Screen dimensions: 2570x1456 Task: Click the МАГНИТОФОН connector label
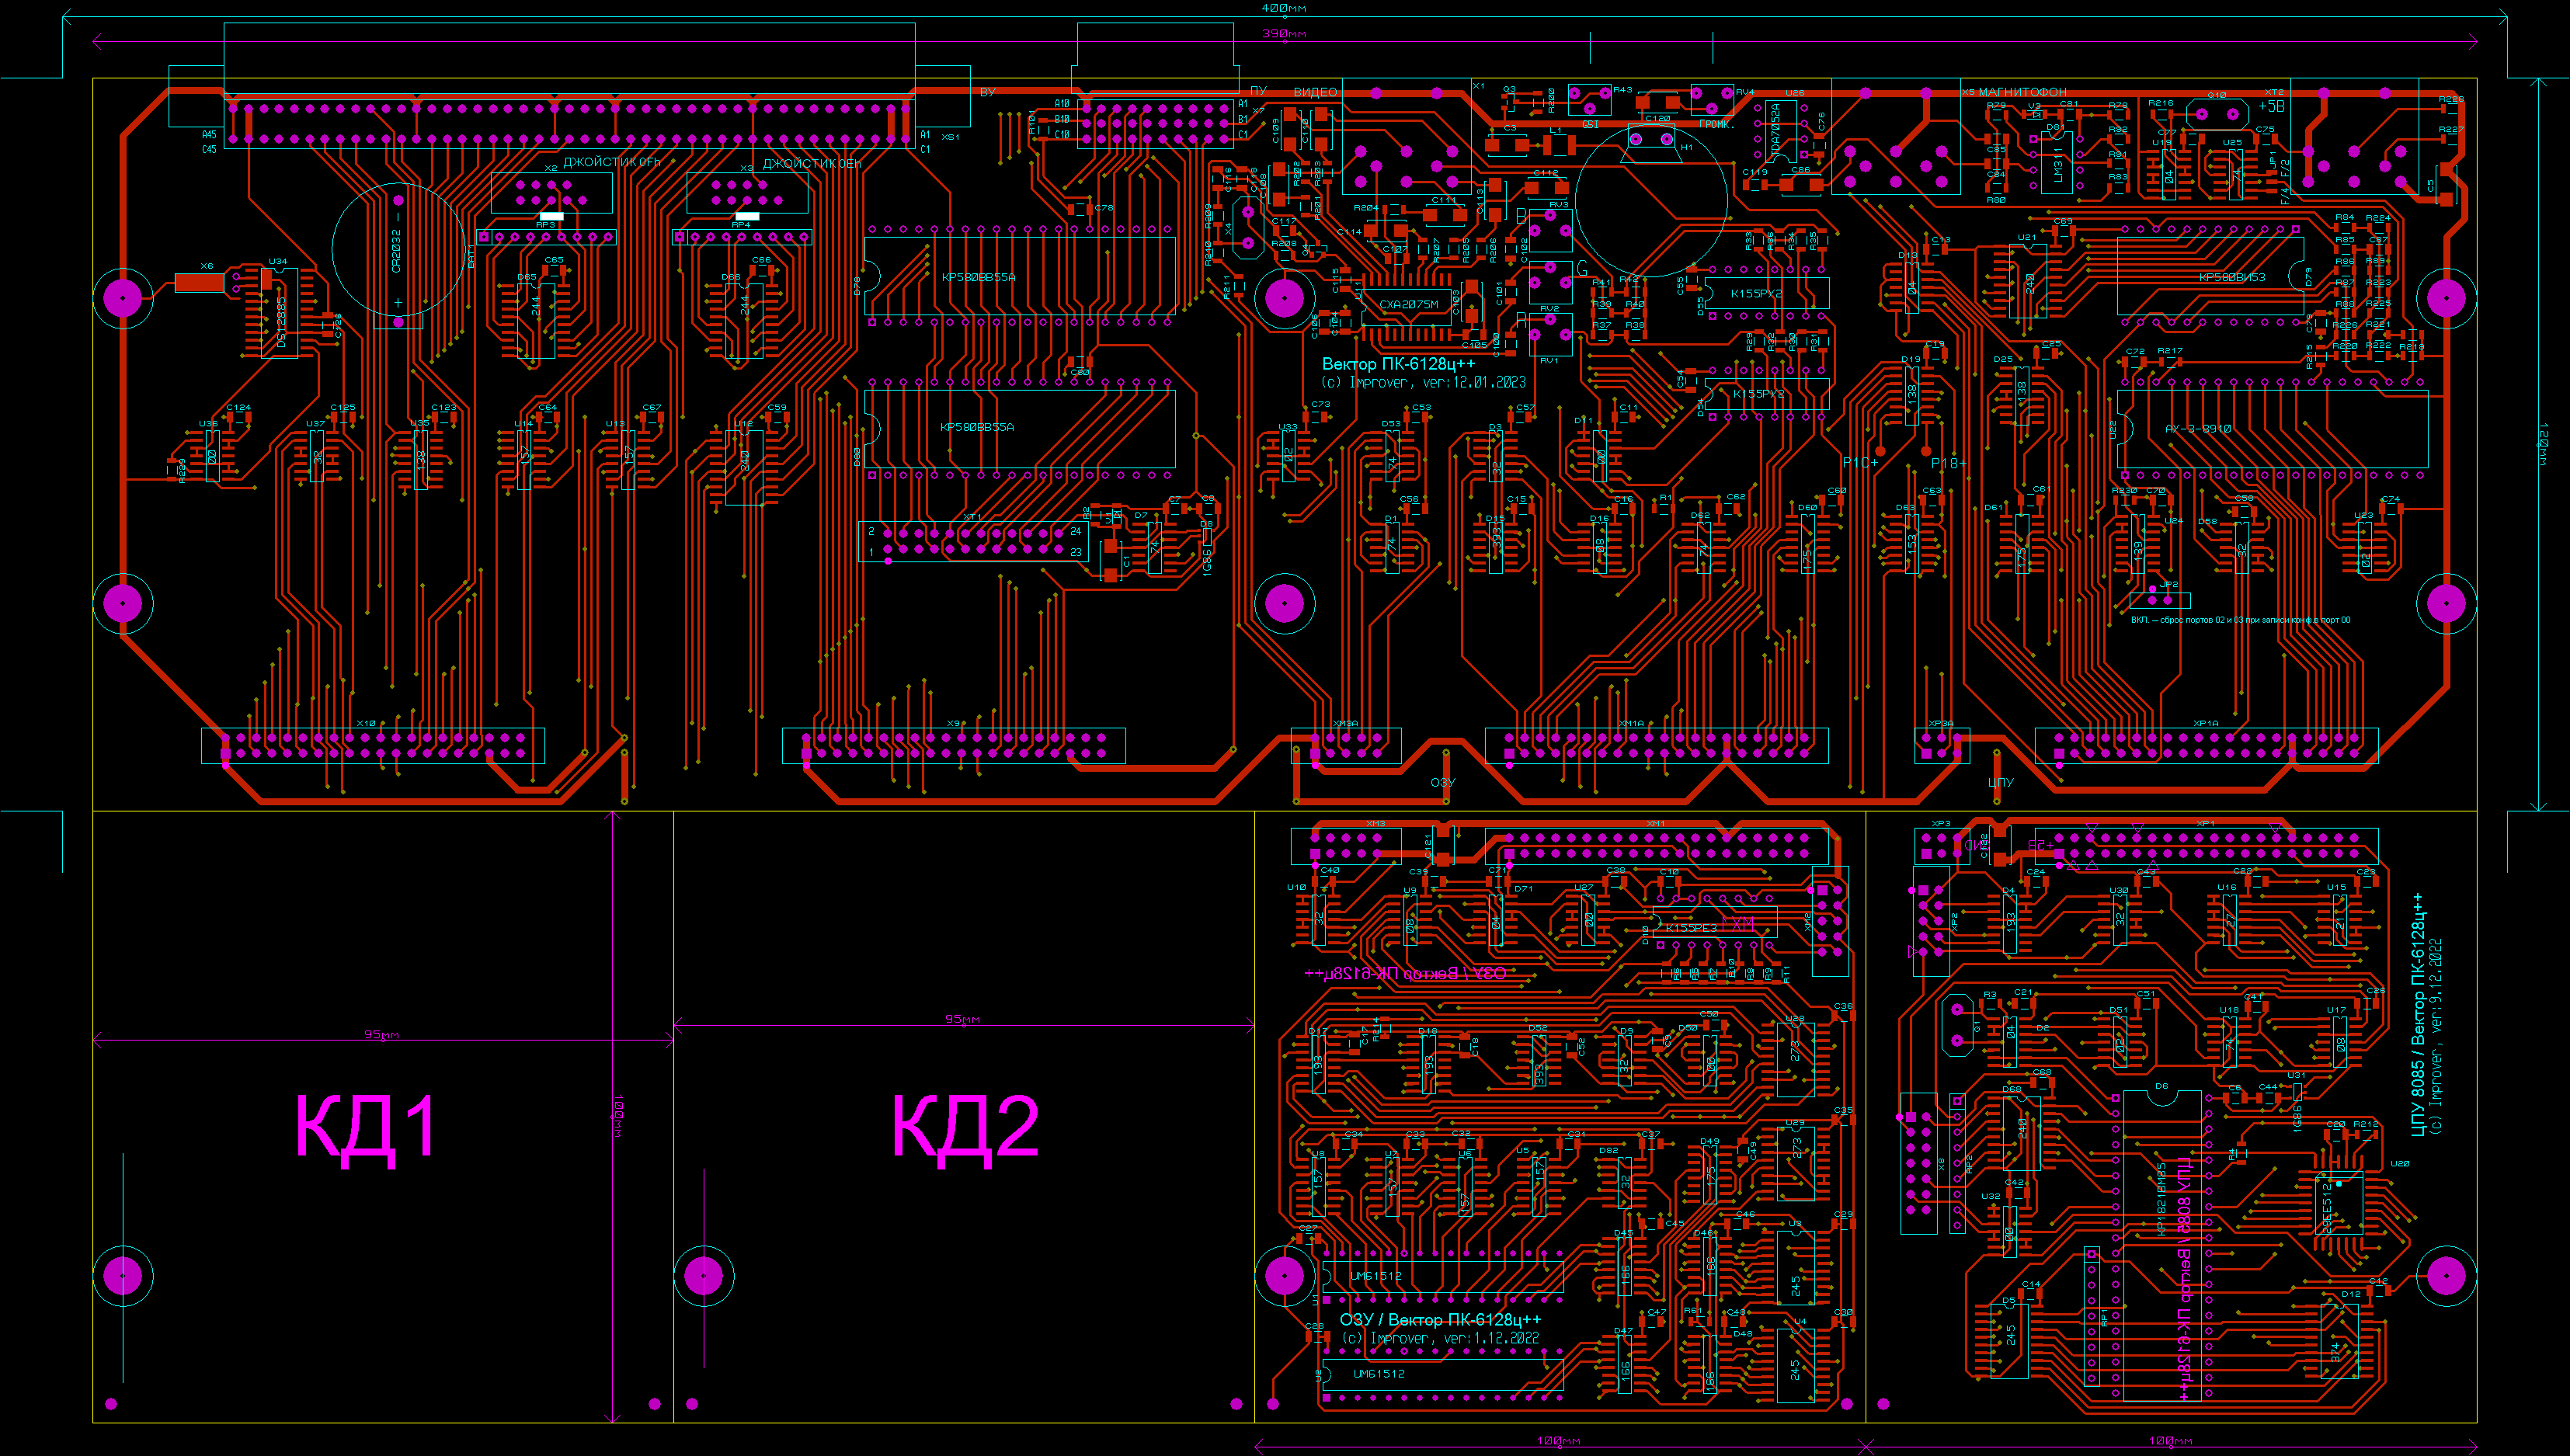pyautogui.click(x=2022, y=92)
